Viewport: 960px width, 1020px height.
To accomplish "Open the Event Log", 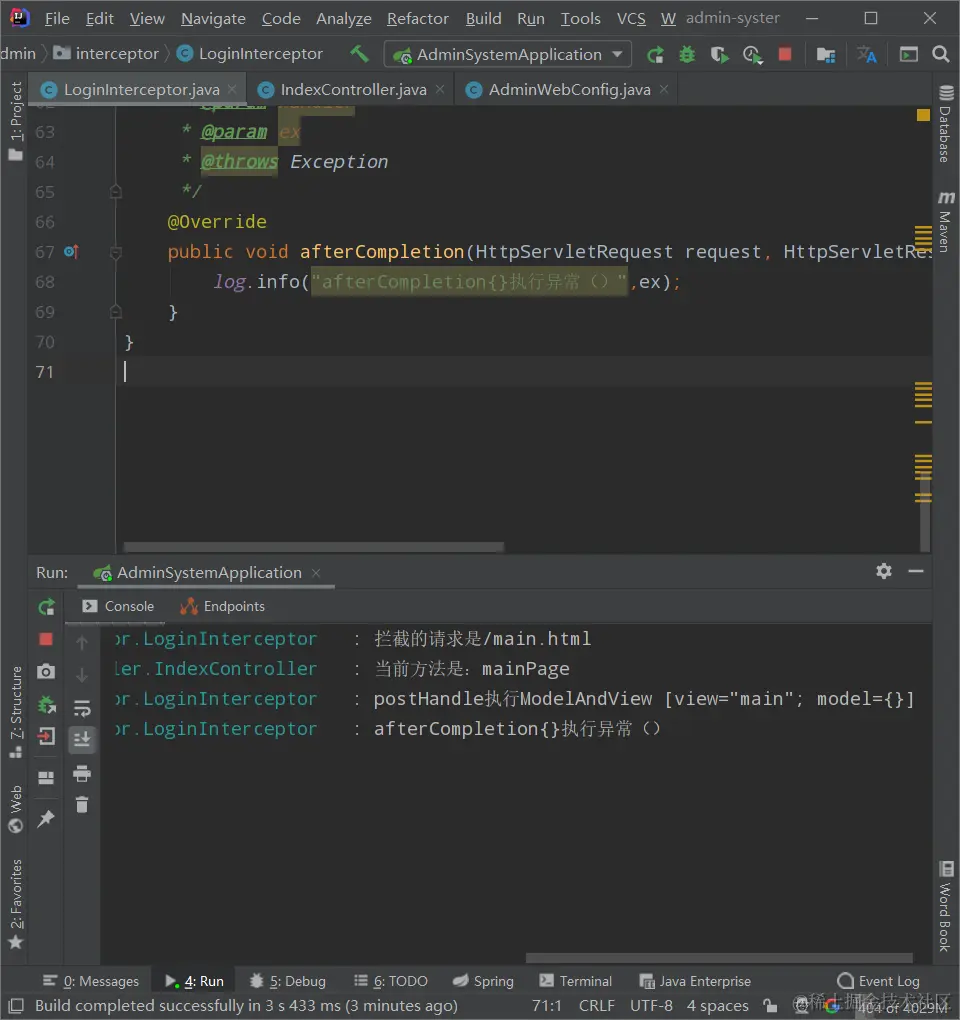I will [879, 981].
